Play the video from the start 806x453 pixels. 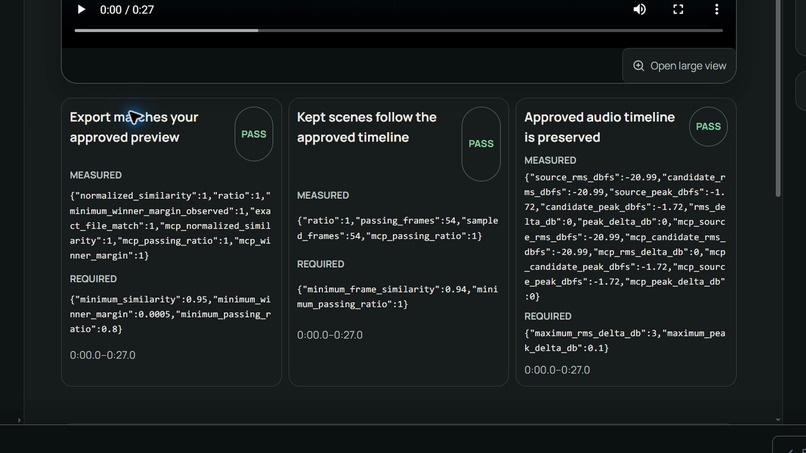(81, 9)
